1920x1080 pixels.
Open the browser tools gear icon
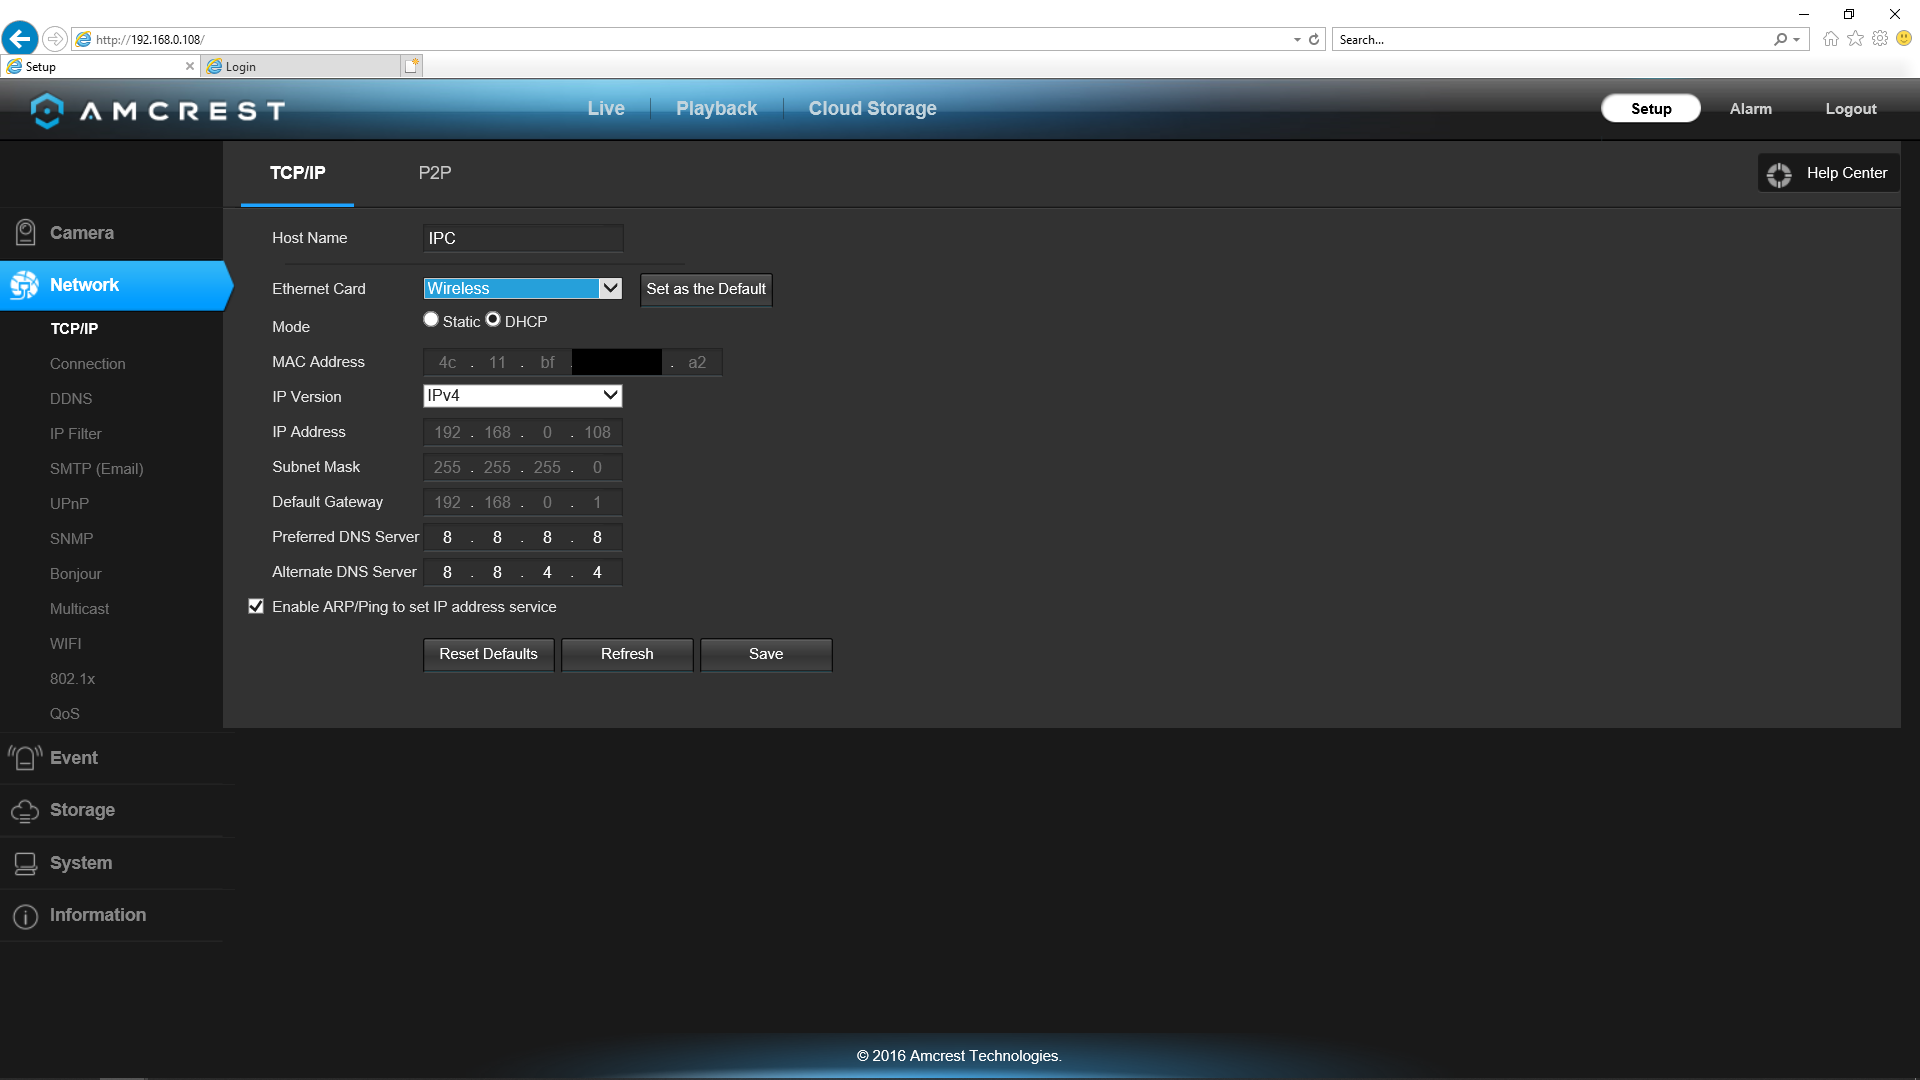(x=1880, y=39)
